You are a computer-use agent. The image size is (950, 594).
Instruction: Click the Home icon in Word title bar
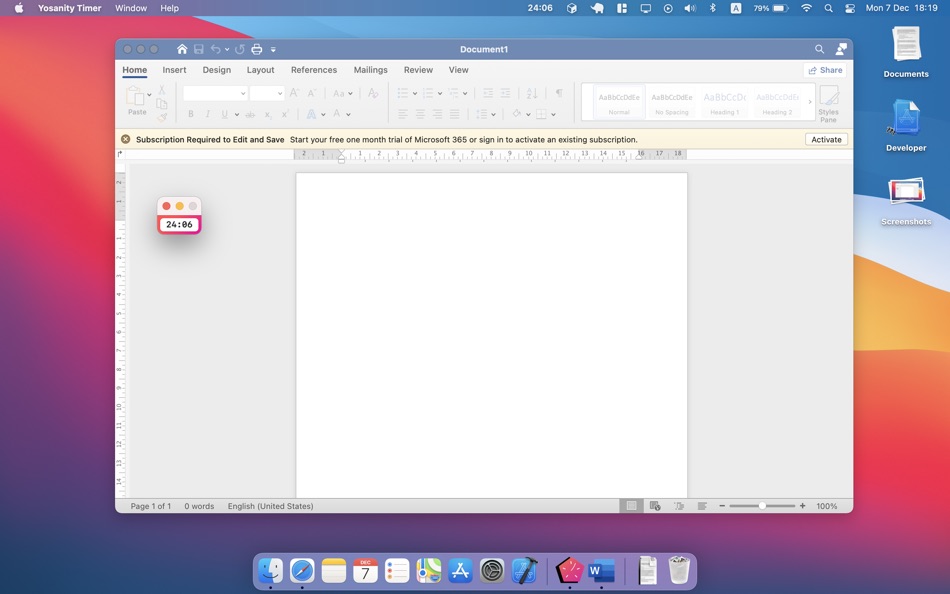(182, 49)
